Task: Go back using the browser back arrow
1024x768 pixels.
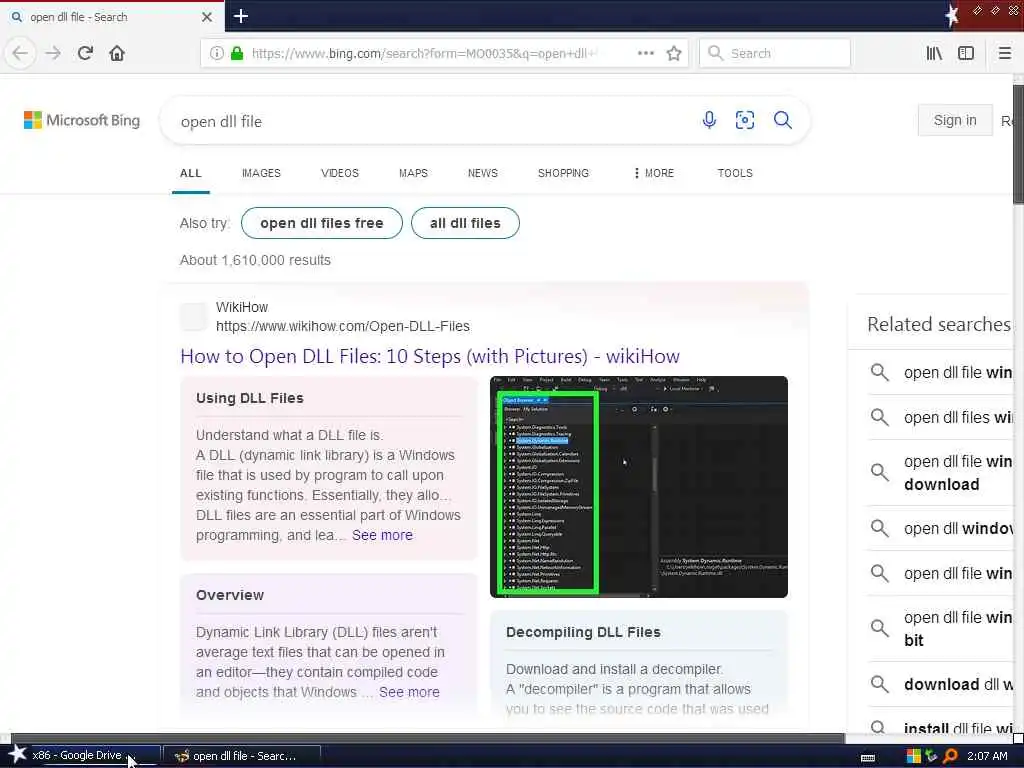Action: pyautogui.click(x=20, y=53)
